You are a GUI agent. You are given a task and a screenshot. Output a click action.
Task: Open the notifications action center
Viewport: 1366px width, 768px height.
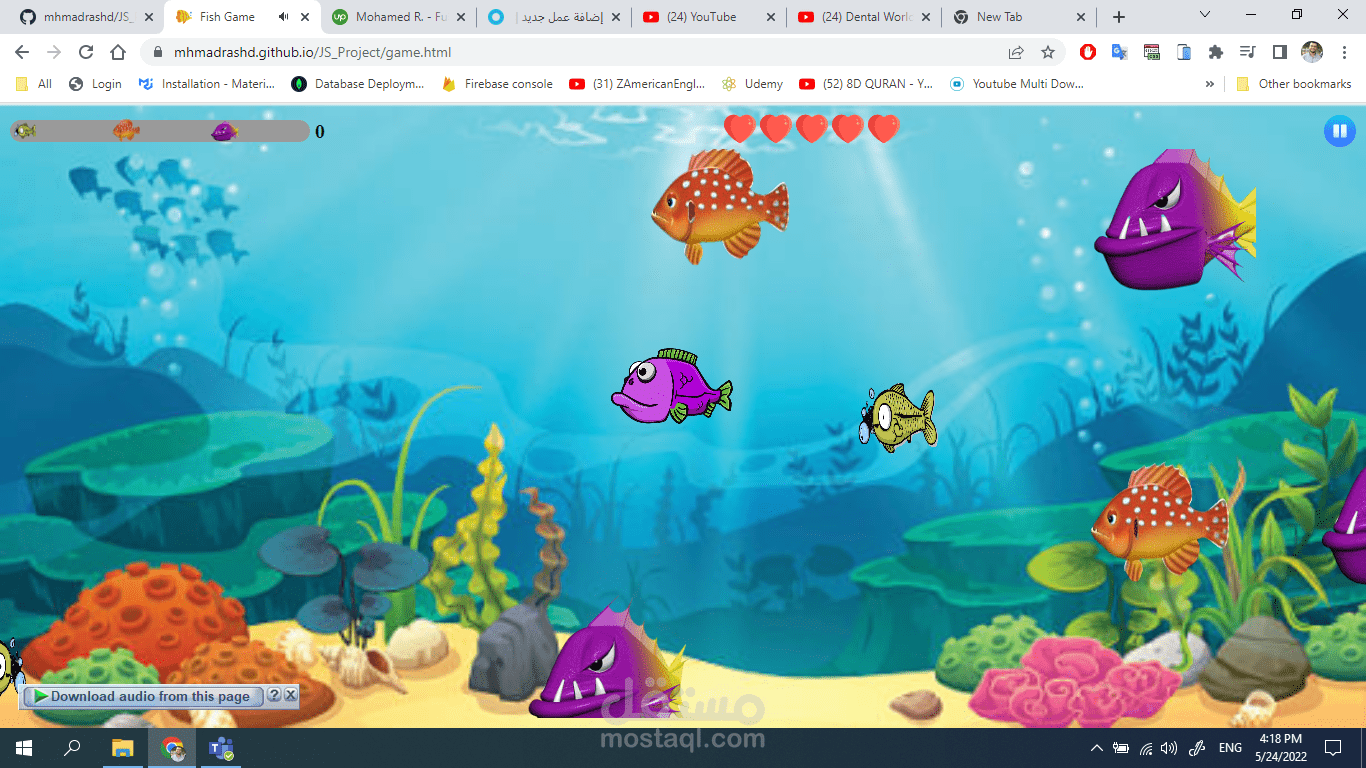(1333, 748)
